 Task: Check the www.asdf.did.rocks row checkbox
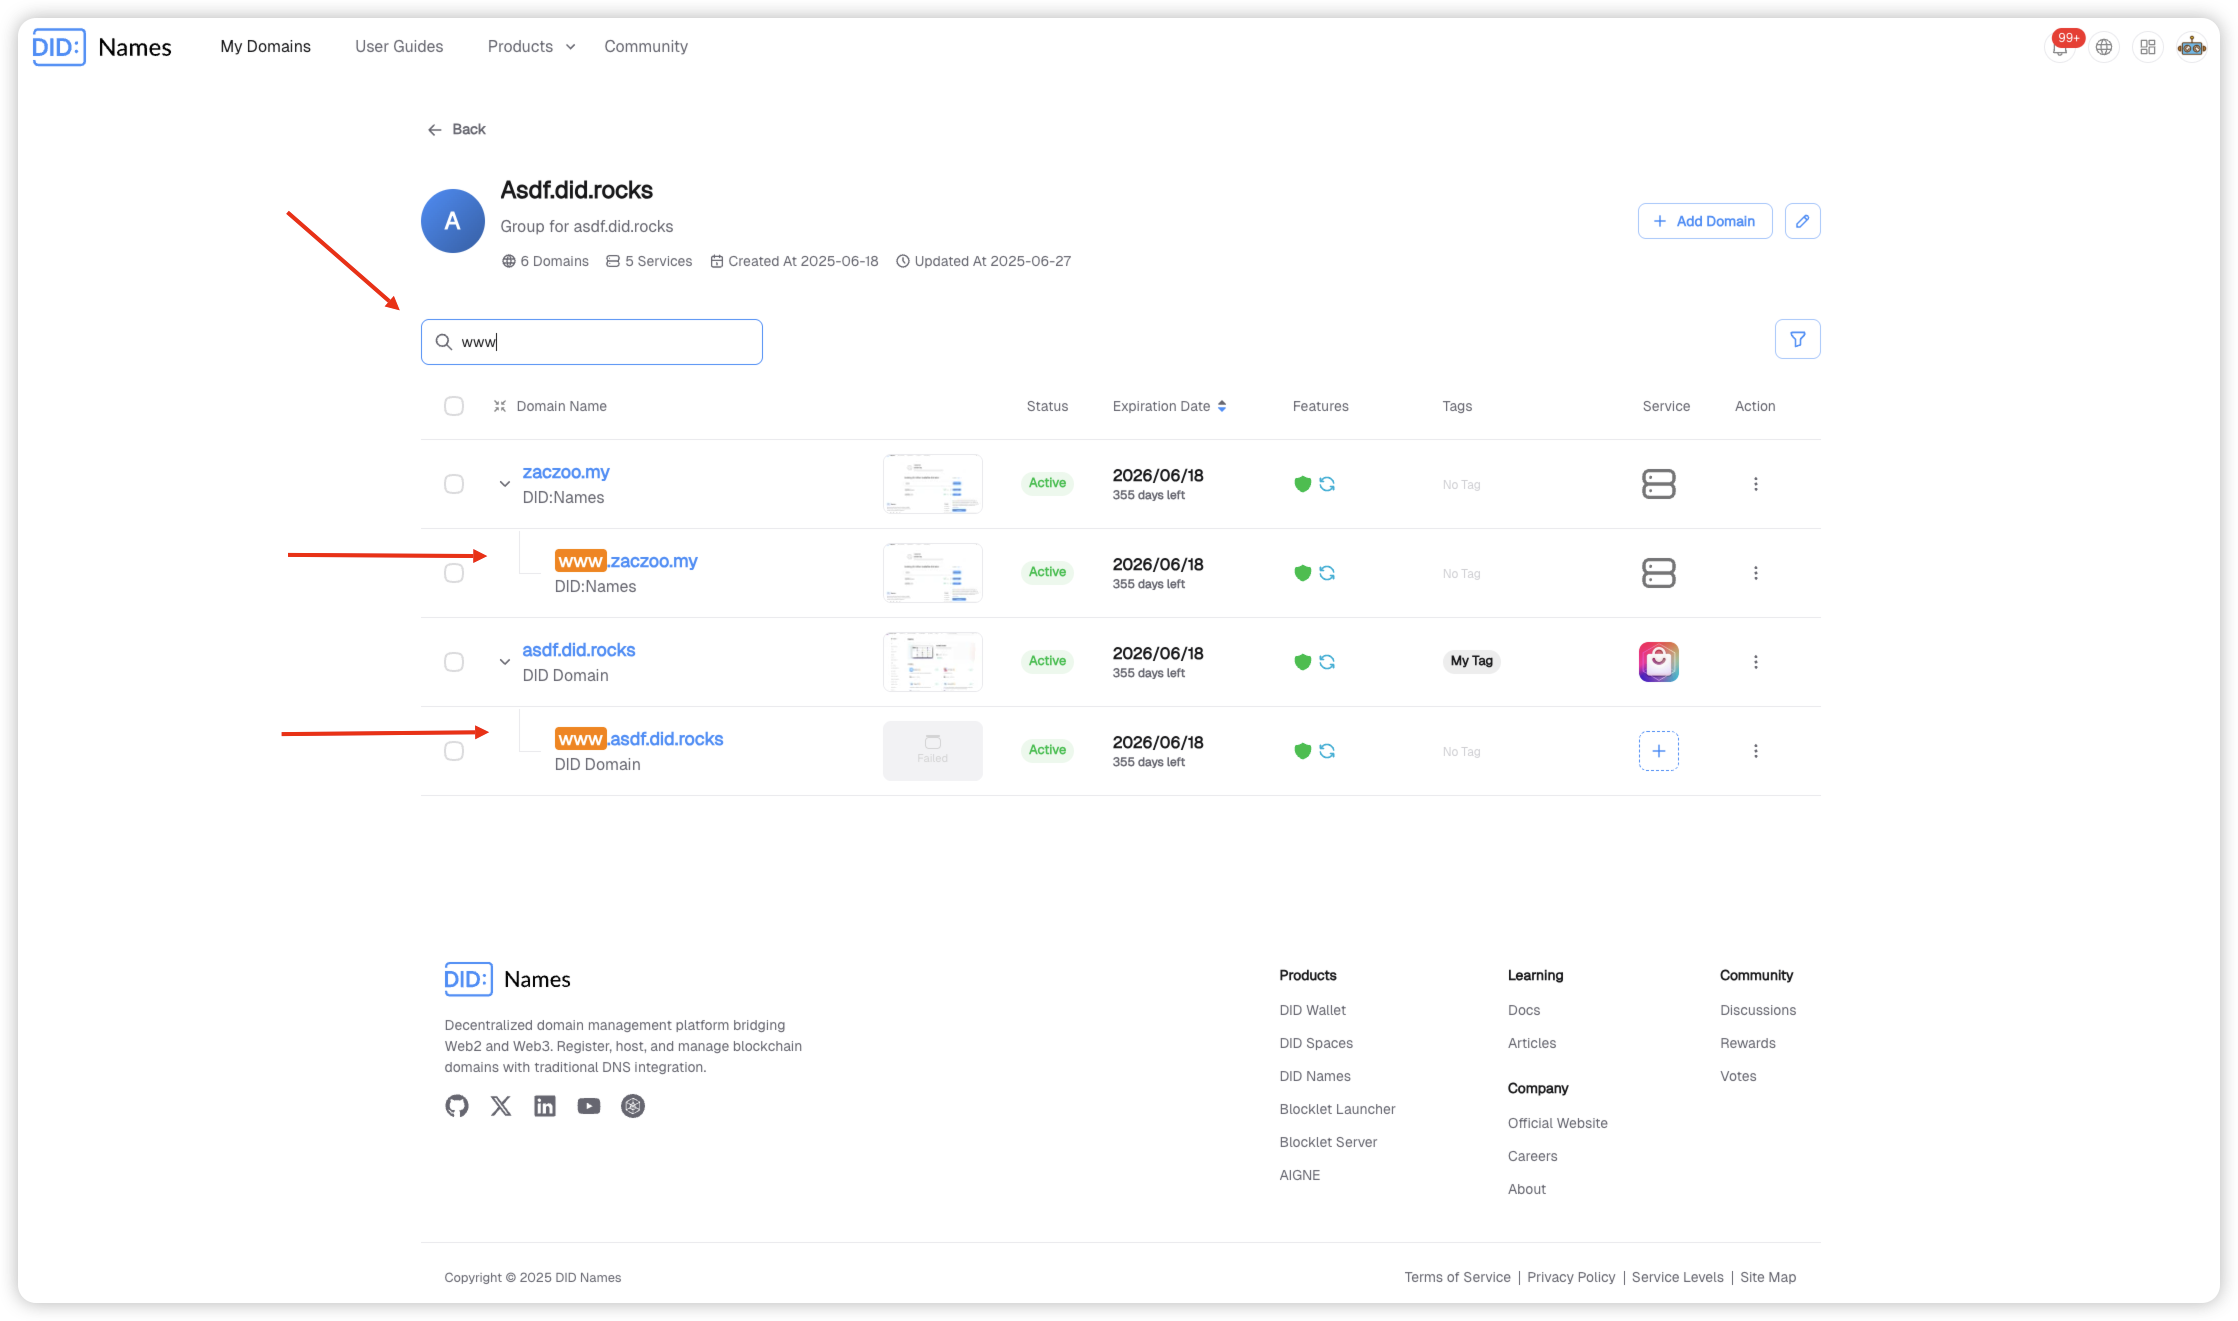coord(454,751)
